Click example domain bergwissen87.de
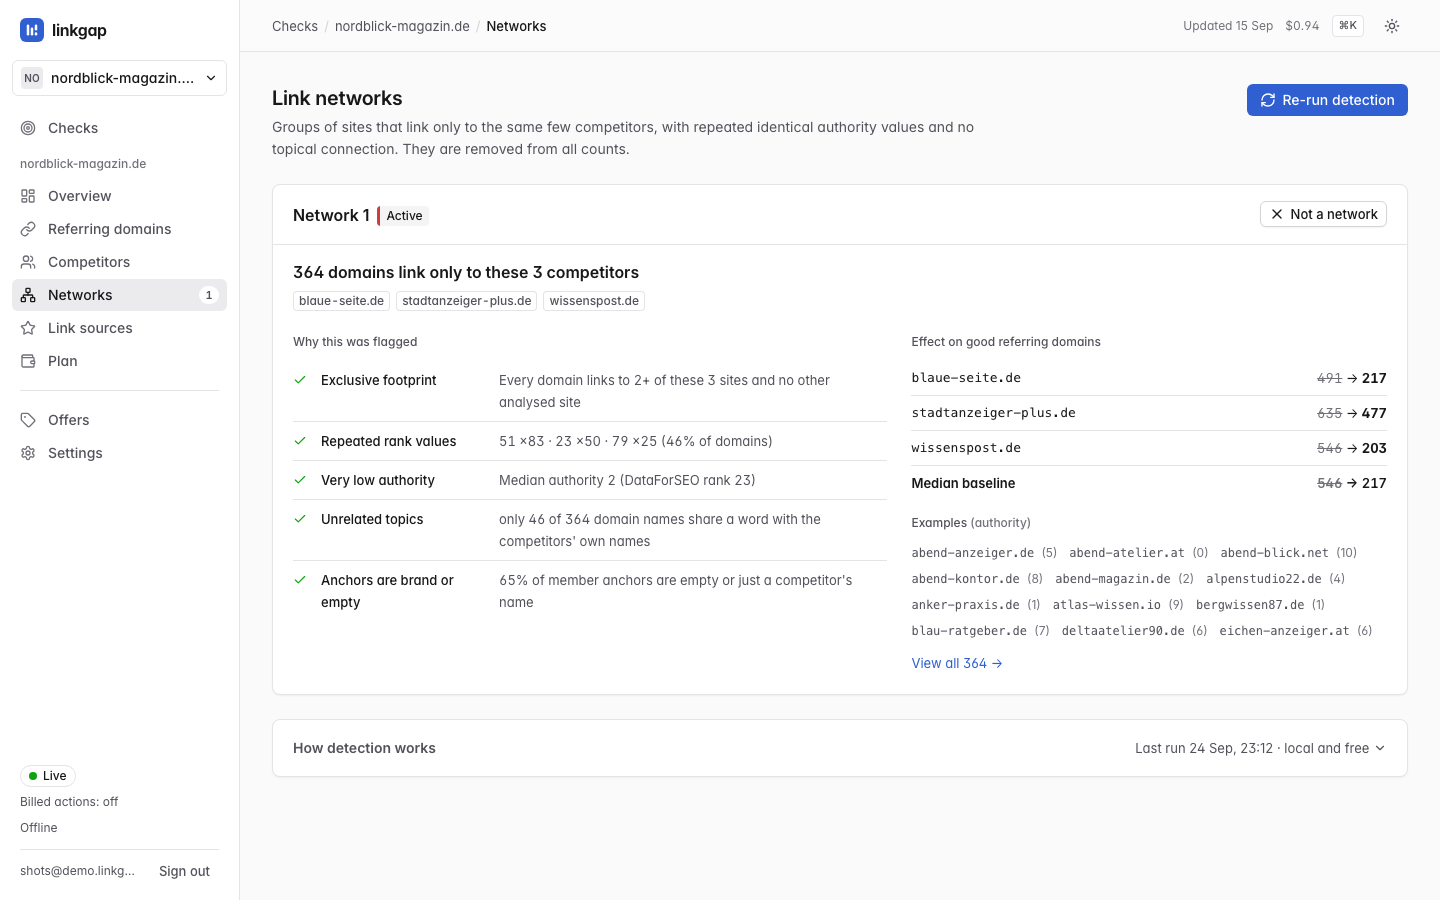 tap(1250, 605)
